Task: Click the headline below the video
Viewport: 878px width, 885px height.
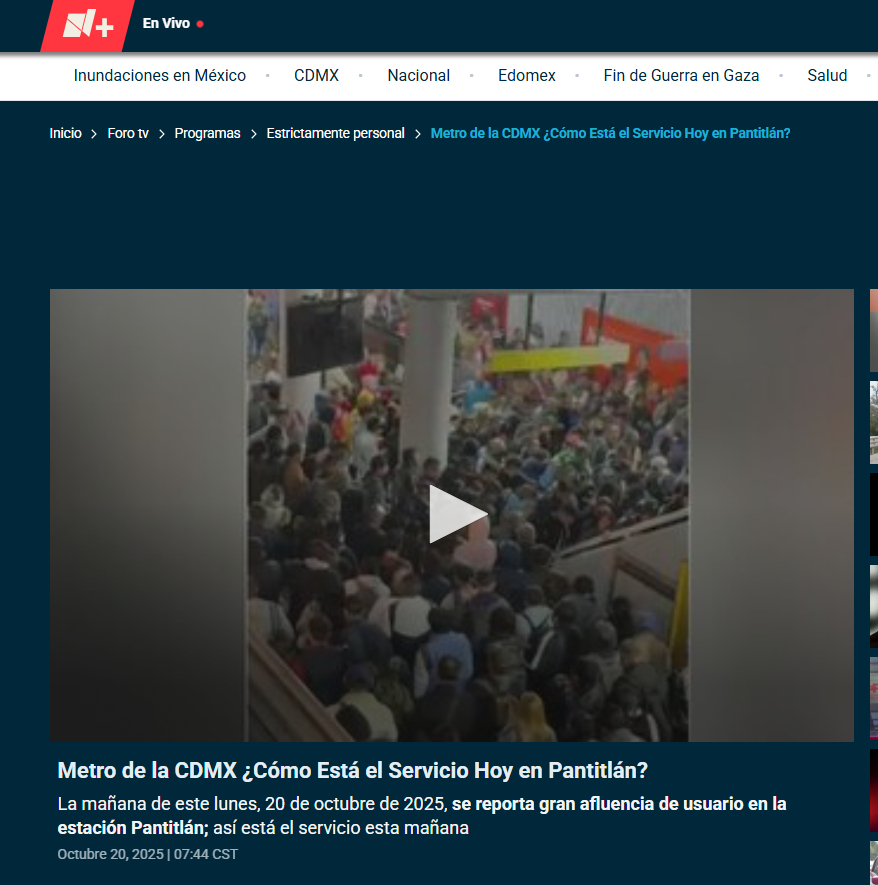Action: click(x=353, y=771)
